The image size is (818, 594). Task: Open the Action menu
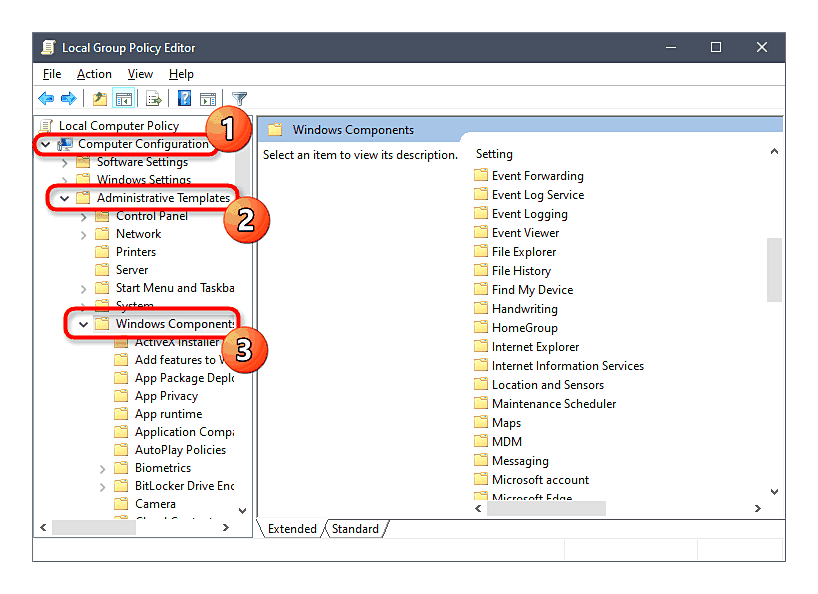pyautogui.click(x=94, y=74)
